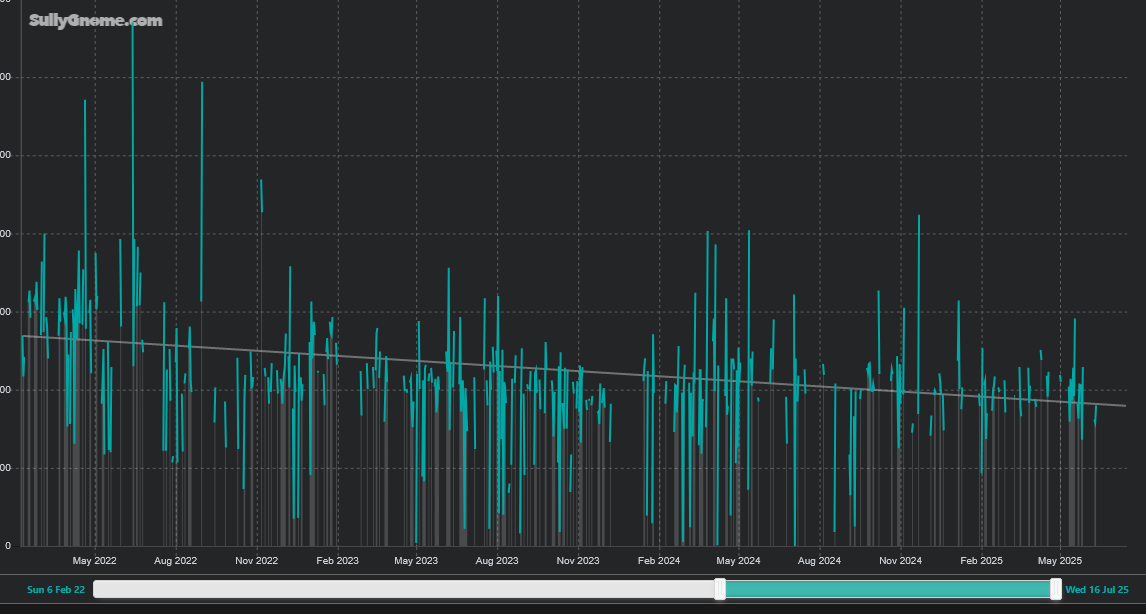Viewport: 1146px width, 614px height.
Task: Click the 'May 2023' axis label
Action: click(x=416, y=561)
